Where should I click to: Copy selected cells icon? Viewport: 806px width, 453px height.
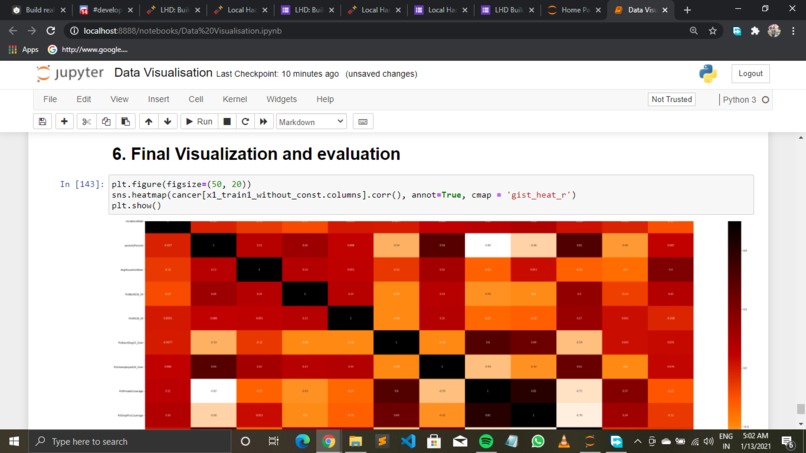(x=106, y=122)
